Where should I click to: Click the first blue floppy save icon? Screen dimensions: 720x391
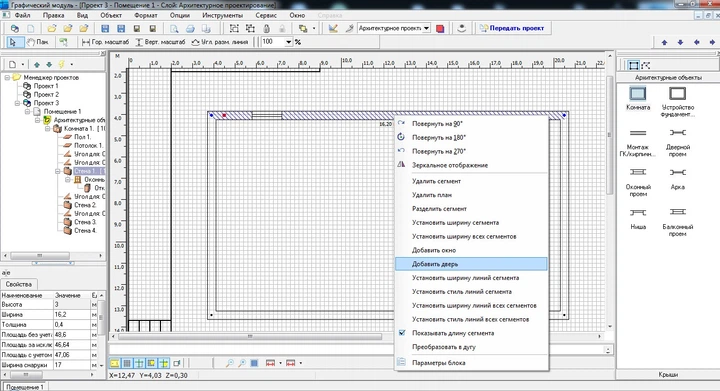105,28
